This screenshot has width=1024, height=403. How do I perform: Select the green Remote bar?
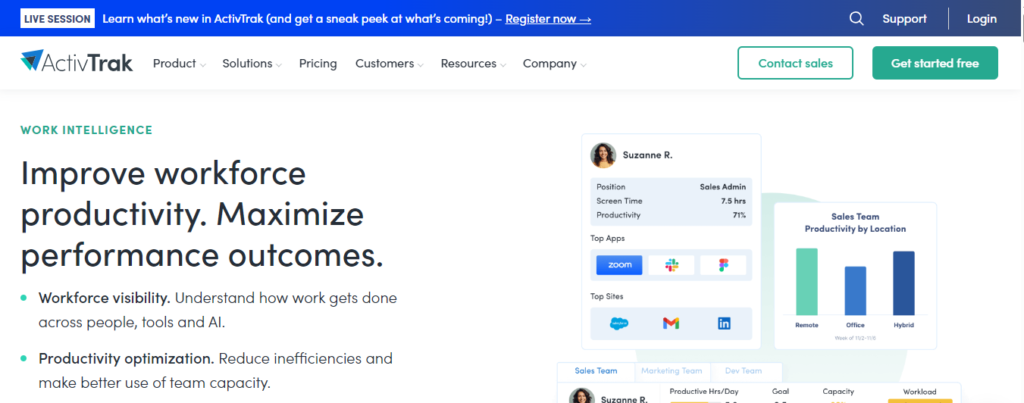(807, 282)
